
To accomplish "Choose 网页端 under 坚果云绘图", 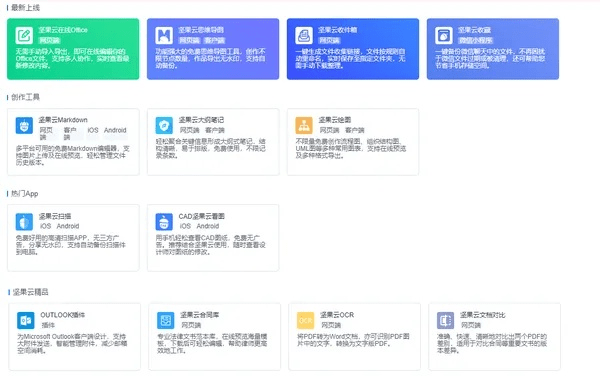I will coord(329,130).
